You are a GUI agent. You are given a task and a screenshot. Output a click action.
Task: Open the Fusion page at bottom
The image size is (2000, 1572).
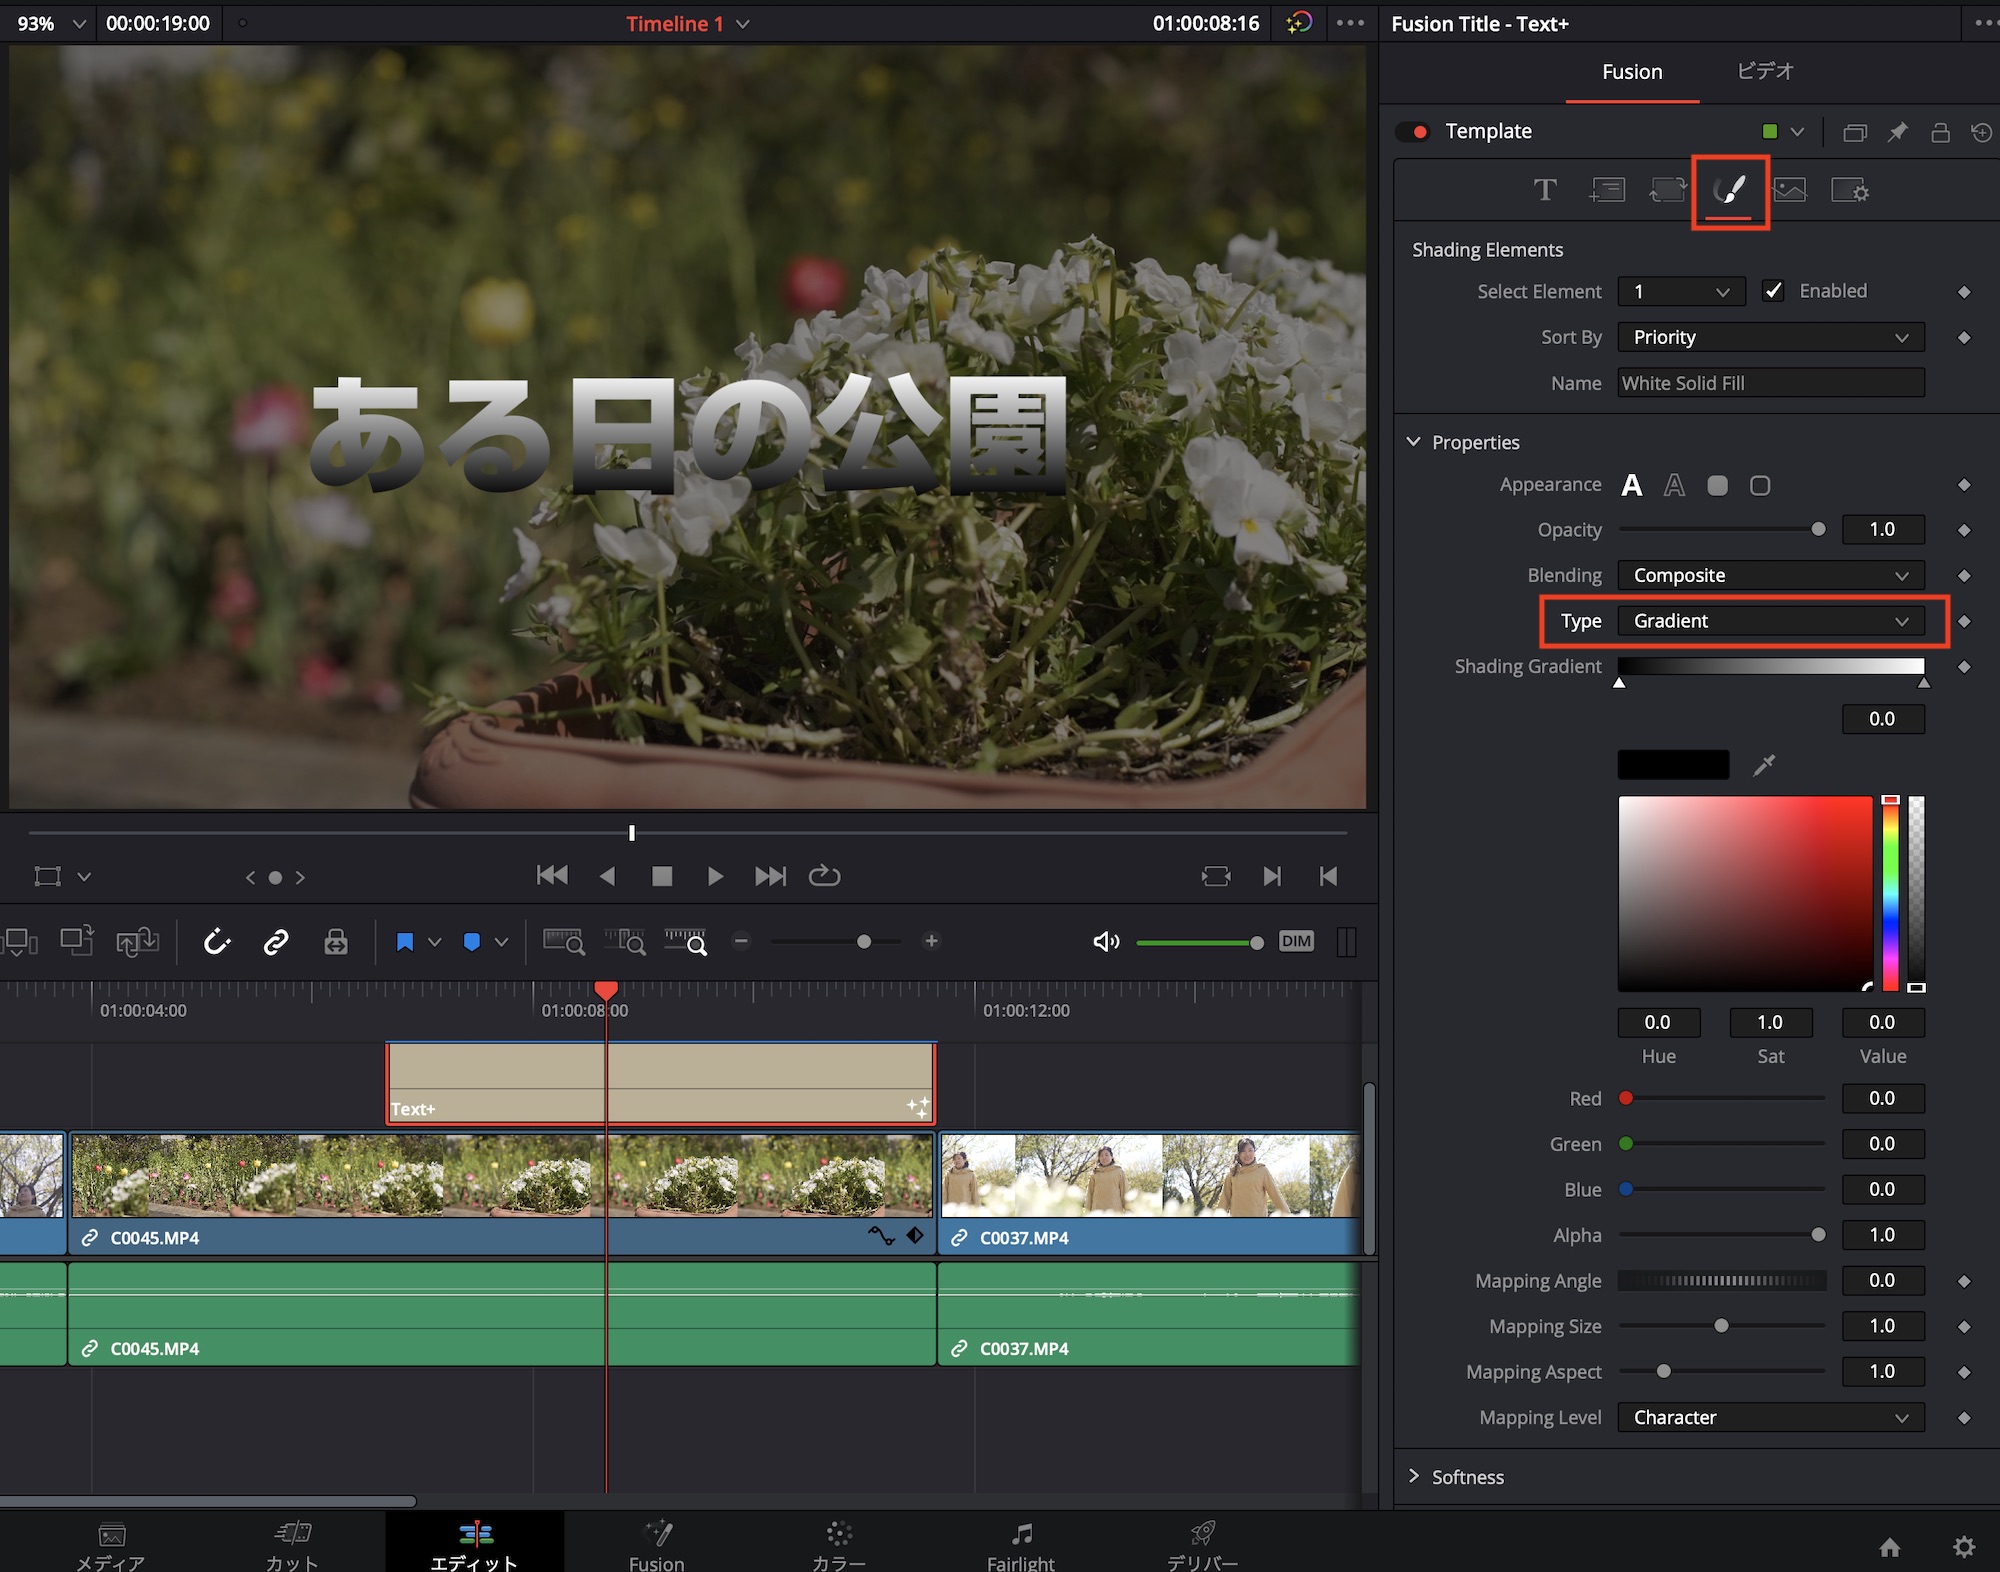pyautogui.click(x=656, y=1543)
